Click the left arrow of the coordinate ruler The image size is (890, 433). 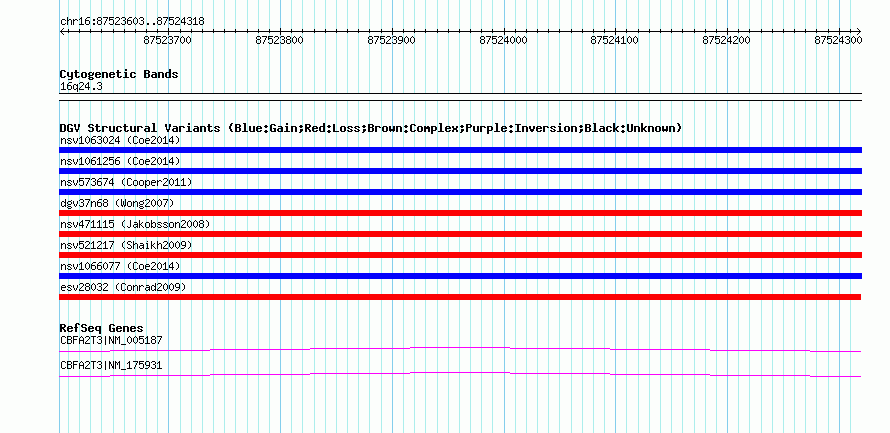point(62,31)
